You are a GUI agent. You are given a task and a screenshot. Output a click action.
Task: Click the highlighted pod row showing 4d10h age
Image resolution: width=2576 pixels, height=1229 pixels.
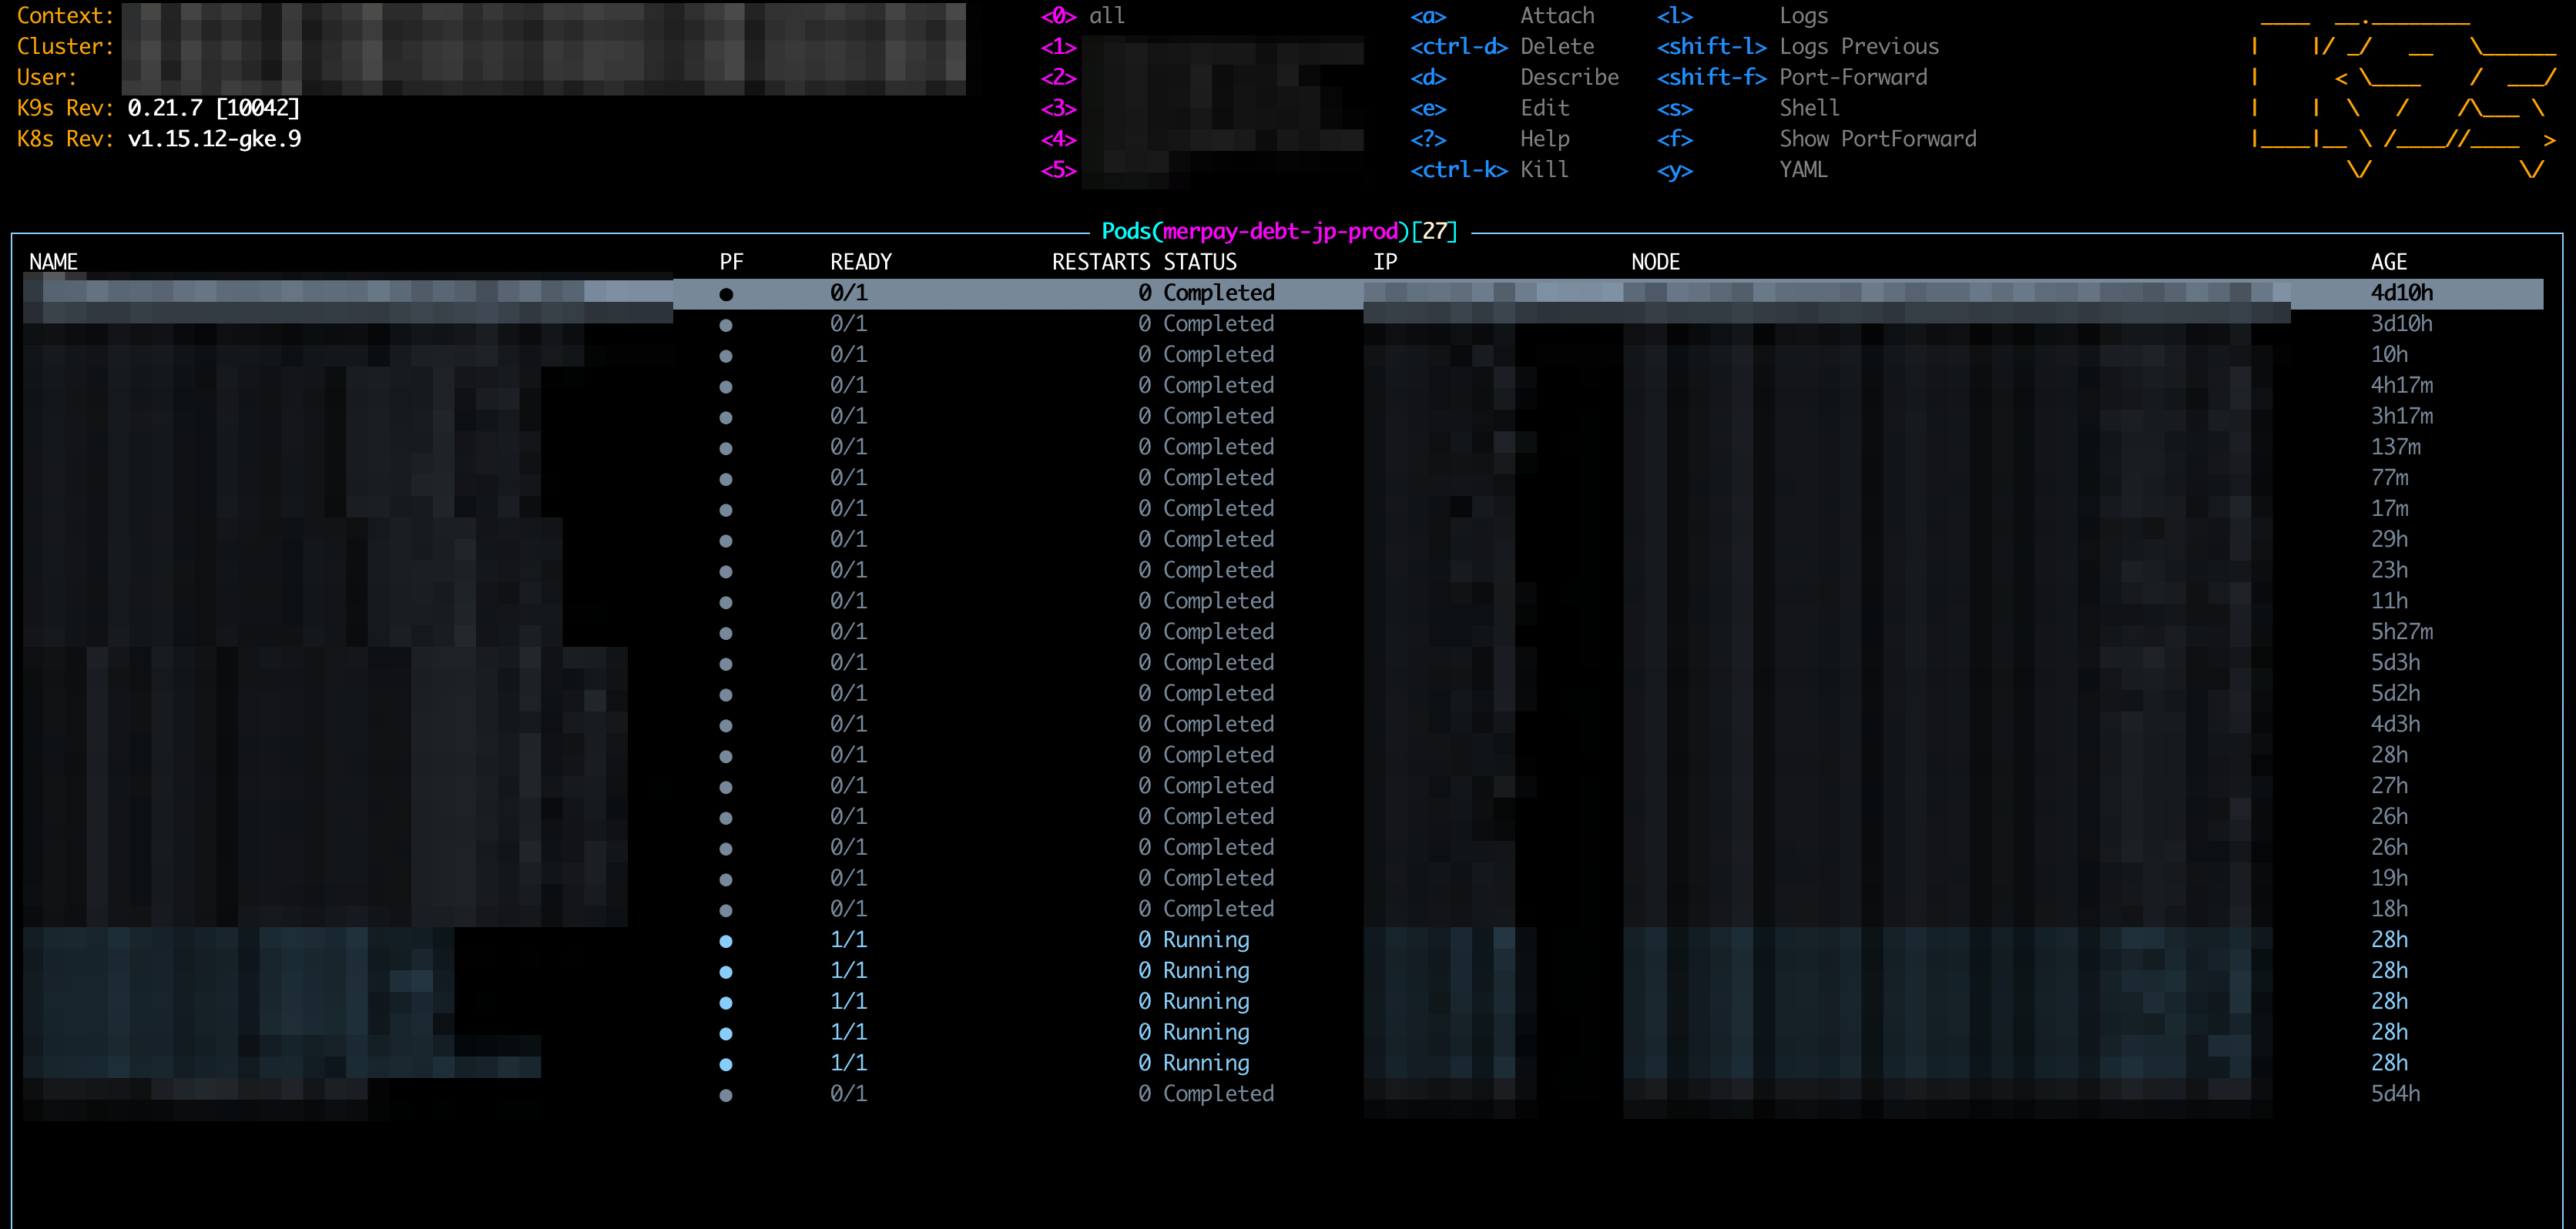pos(1200,293)
